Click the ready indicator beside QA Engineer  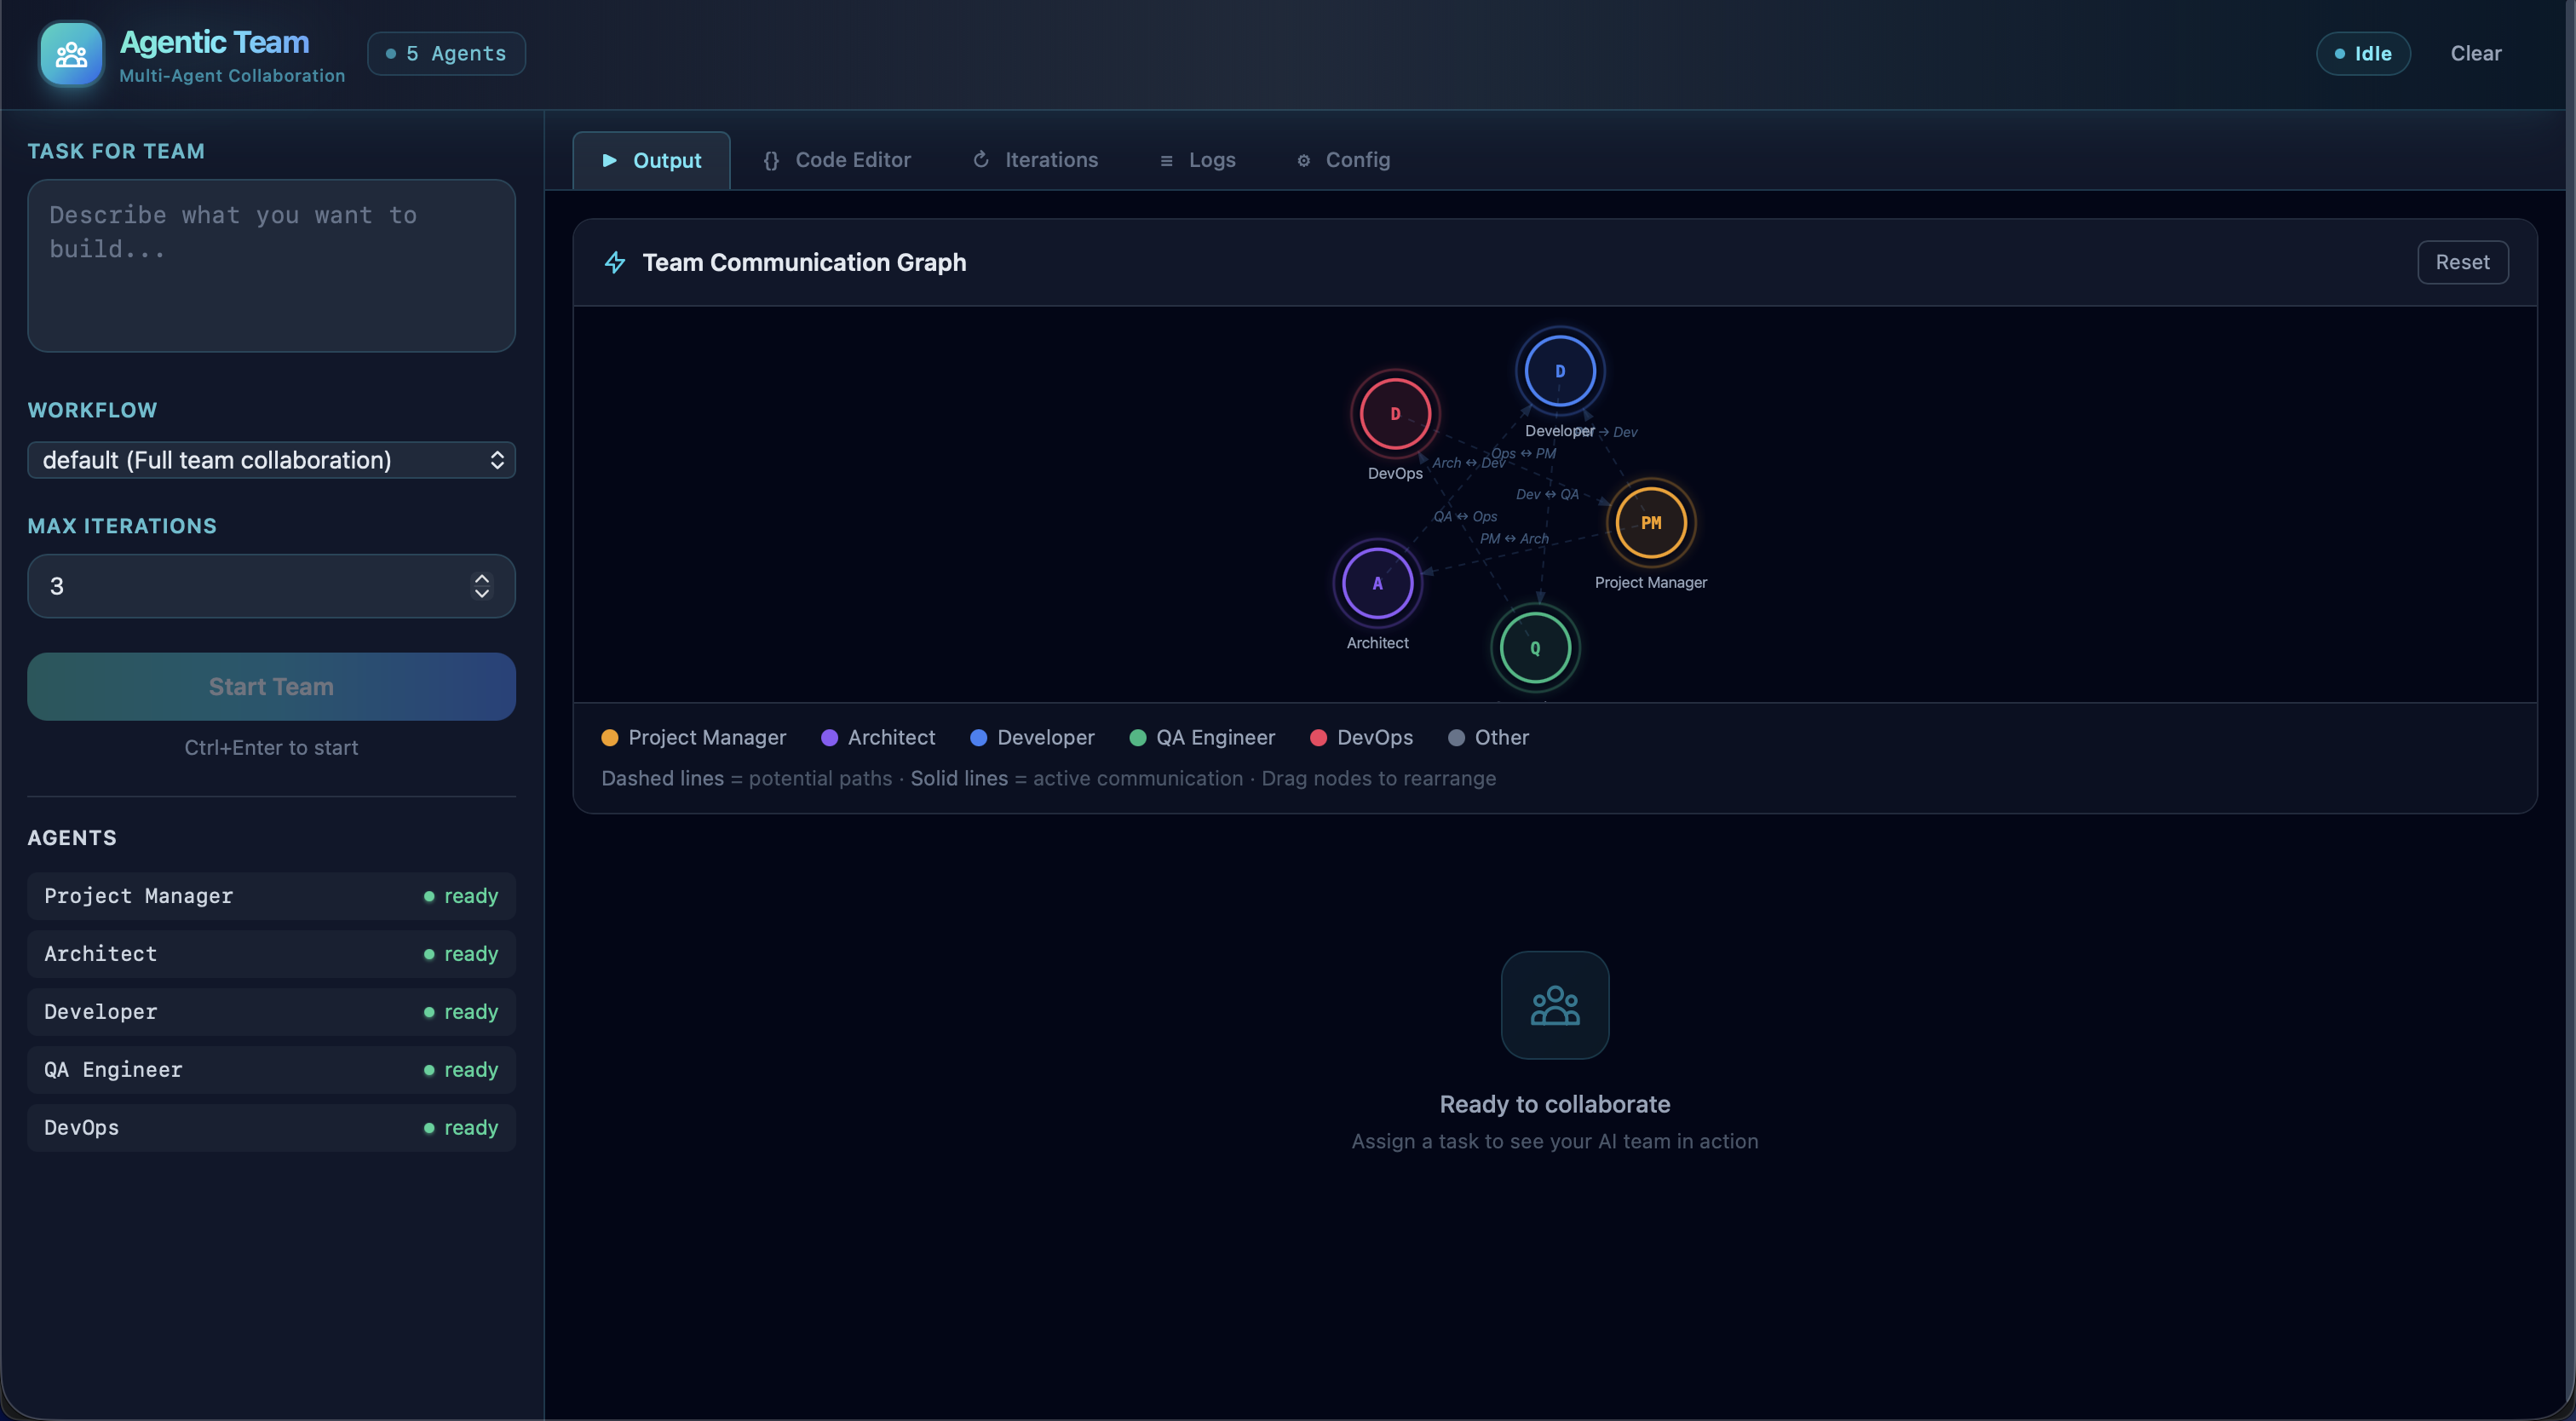(x=430, y=1069)
